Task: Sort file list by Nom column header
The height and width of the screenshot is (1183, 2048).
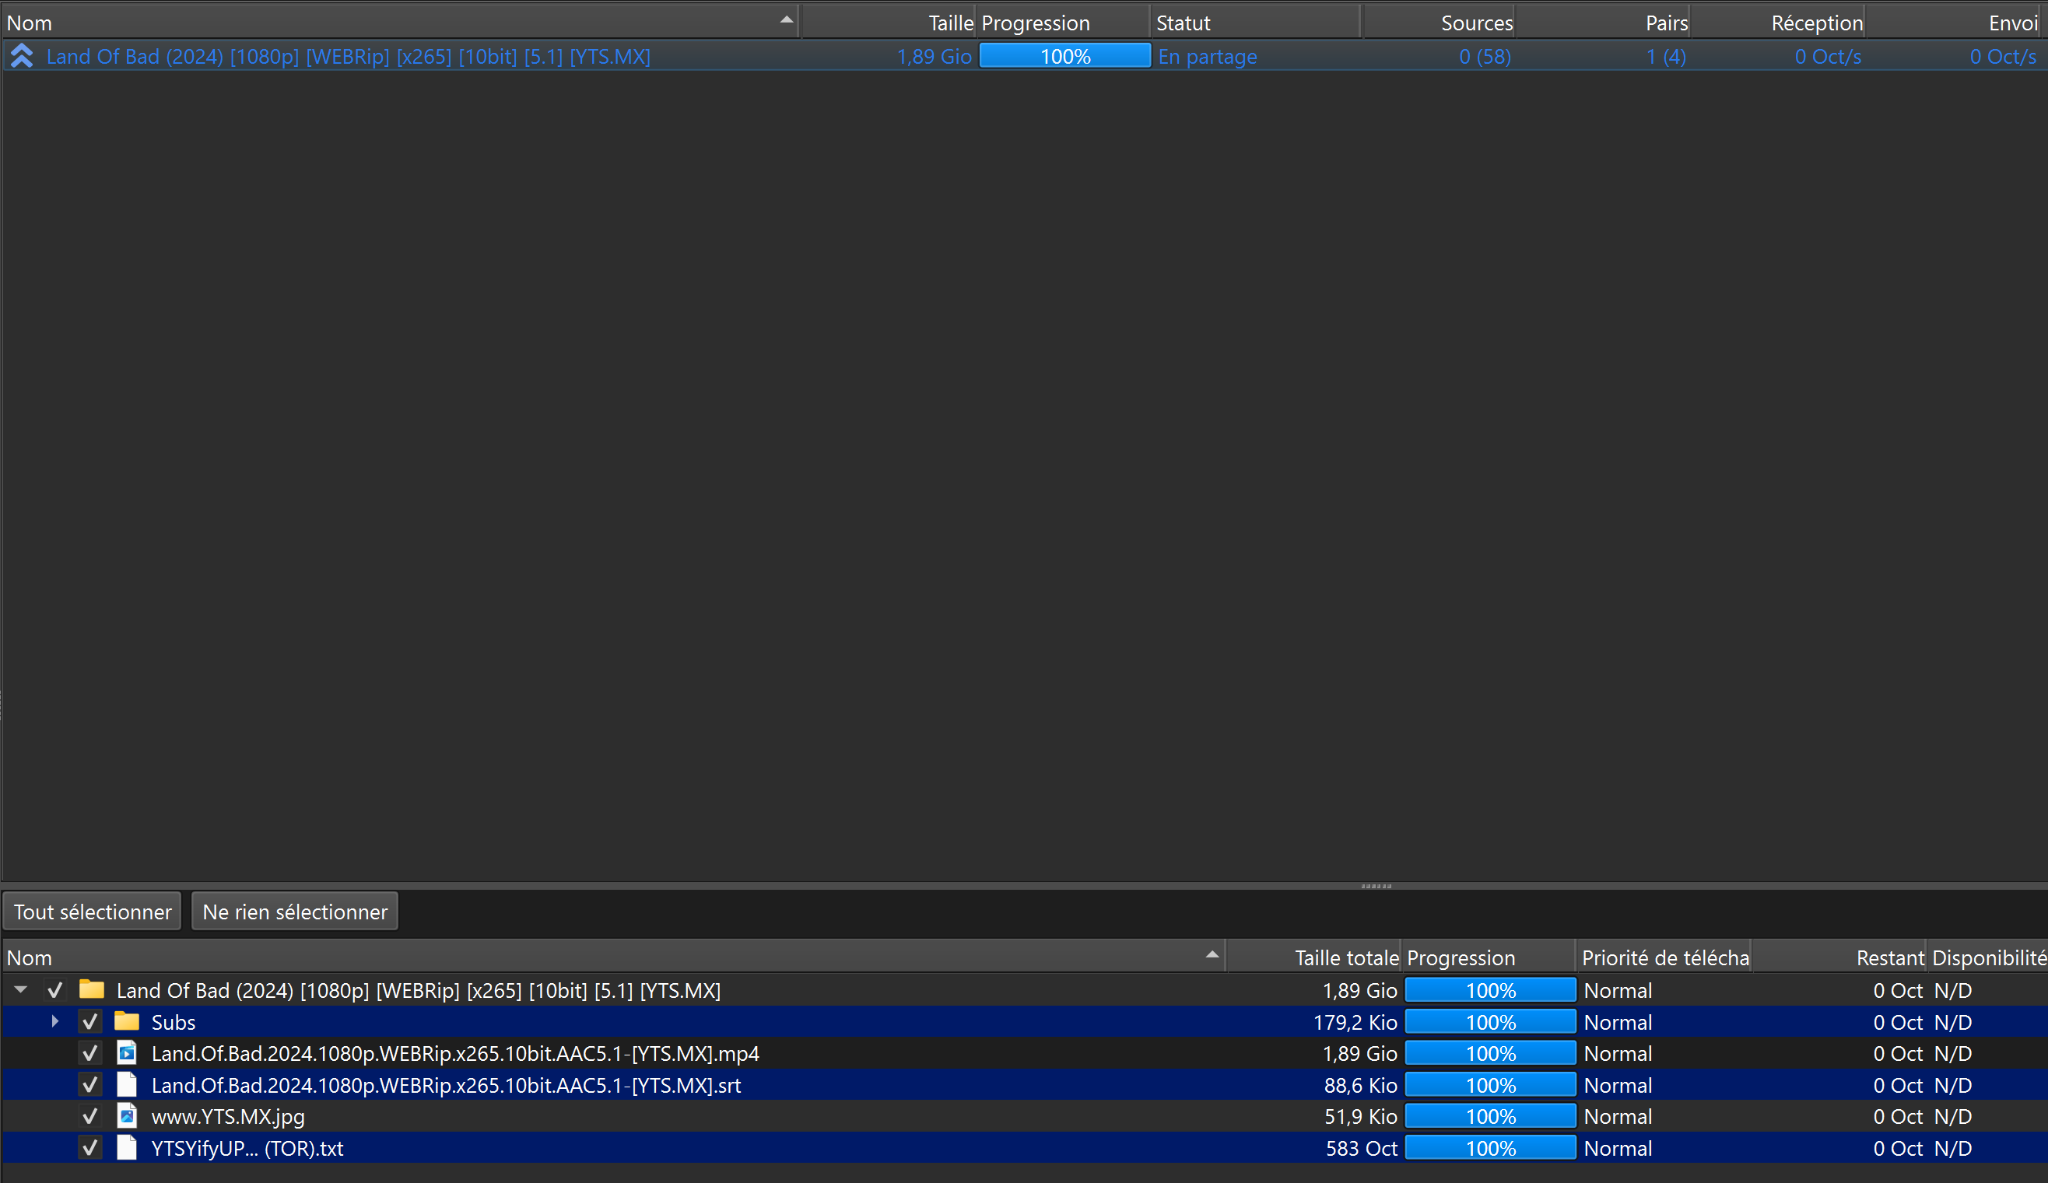Action: click(613, 957)
